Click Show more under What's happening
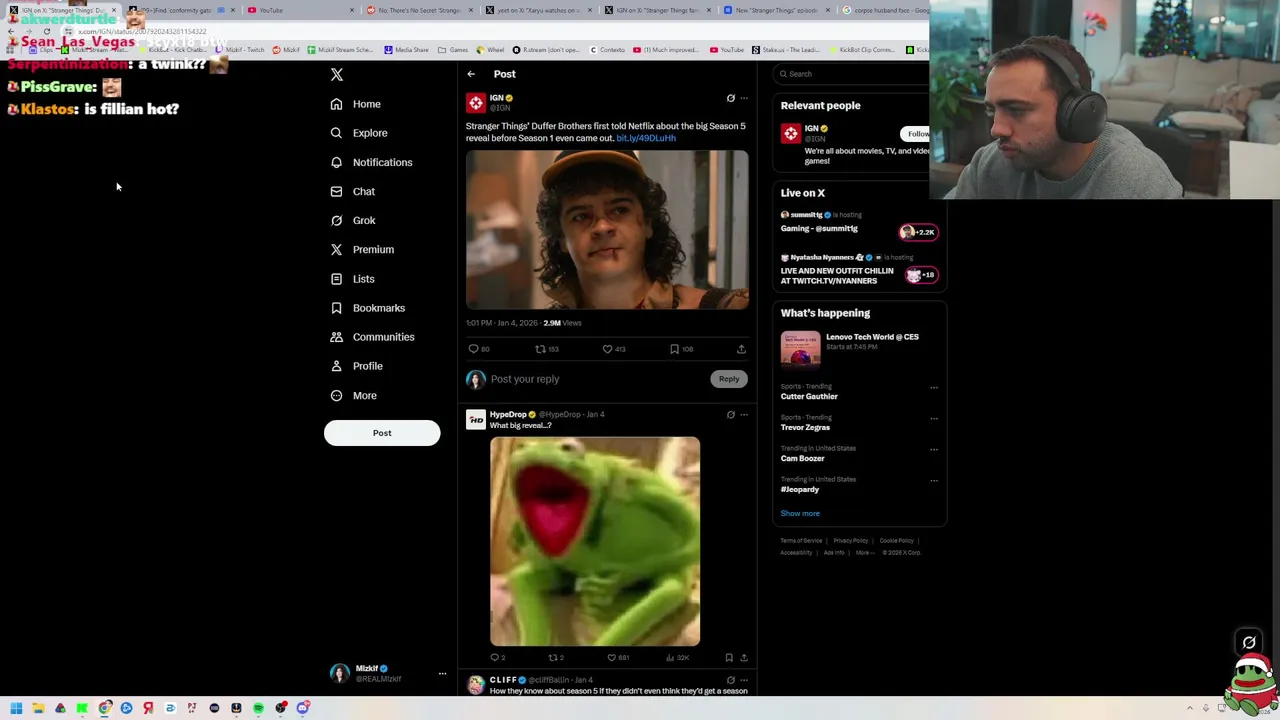The width and height of the screenshot is (1280, 720). pyautogui.click(x=800, y=514)
